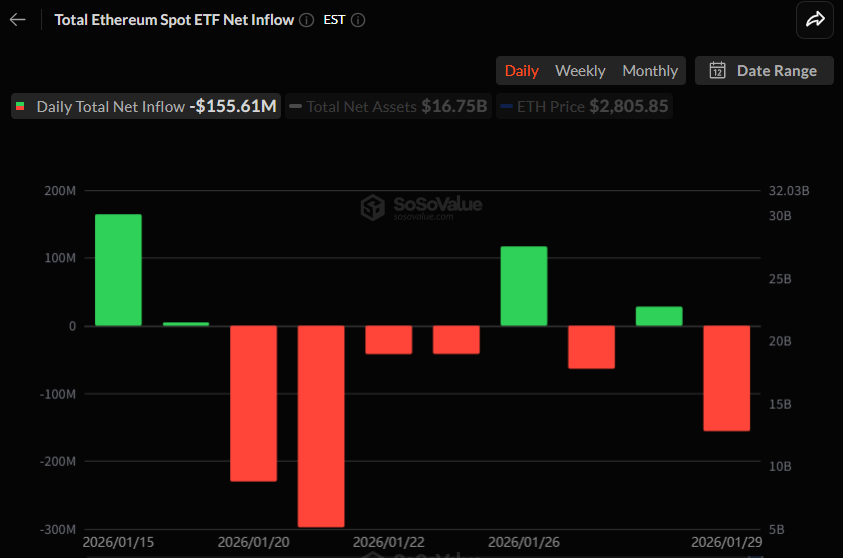The image size is (843, 558).
Task: Click the share arrow icon
Action: pos(814,19)
